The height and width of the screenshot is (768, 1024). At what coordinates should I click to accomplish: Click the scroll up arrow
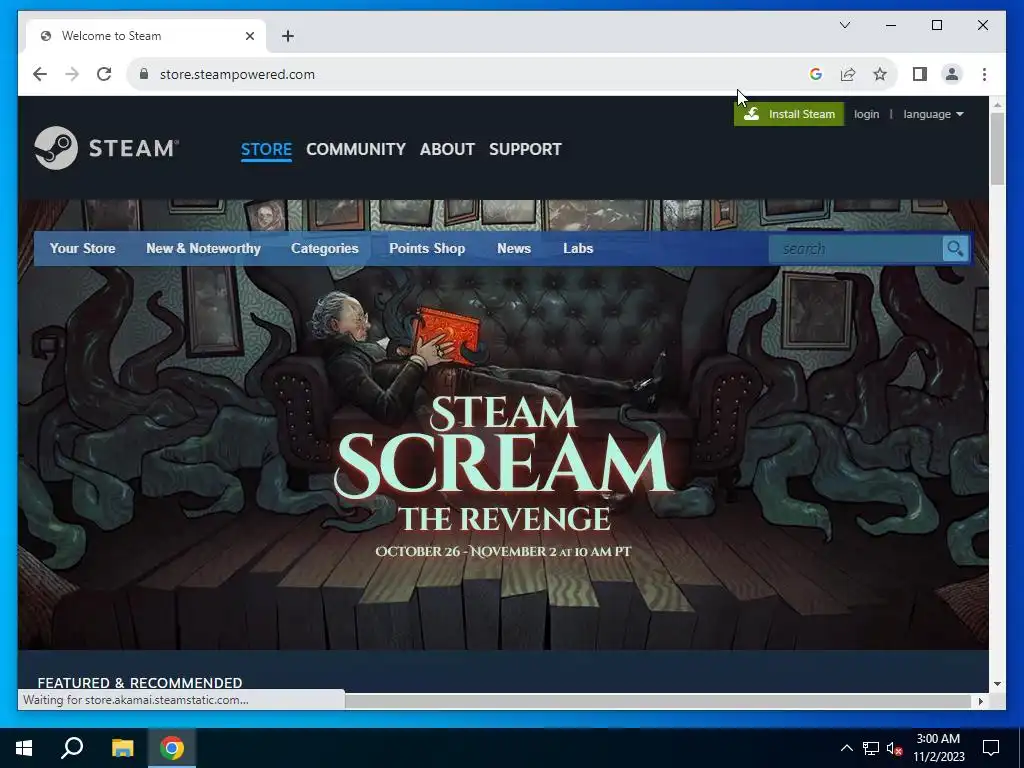point(997,105)
